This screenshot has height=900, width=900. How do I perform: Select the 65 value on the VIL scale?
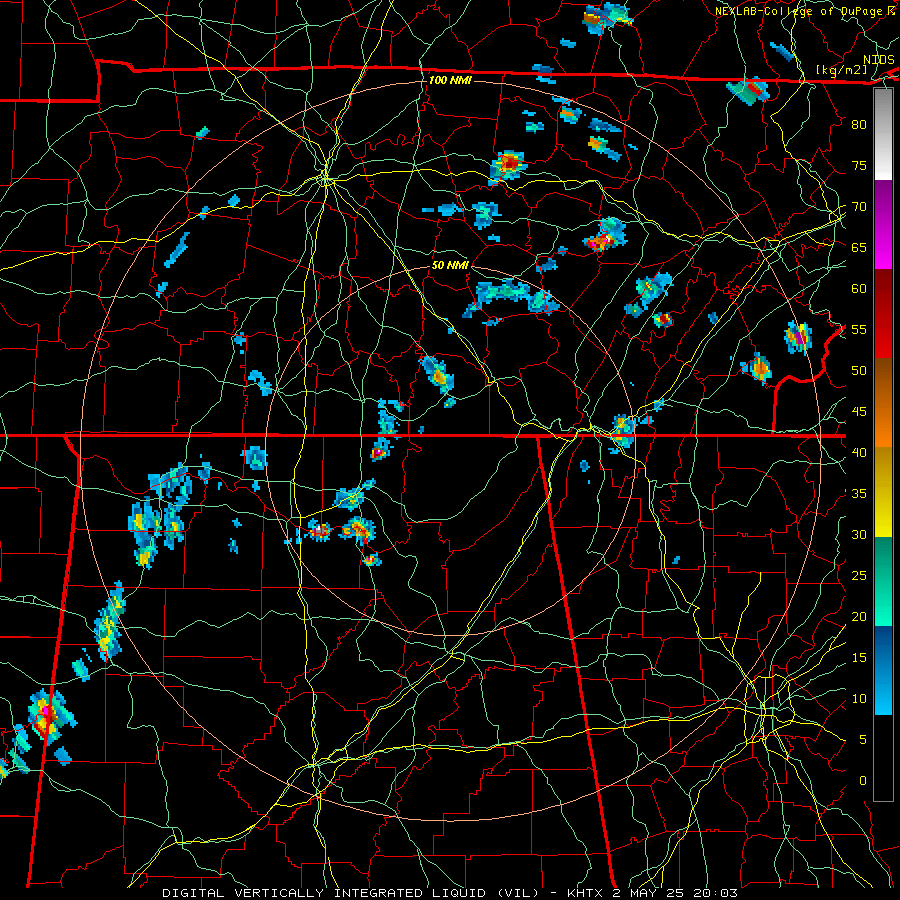coord(859,247)
